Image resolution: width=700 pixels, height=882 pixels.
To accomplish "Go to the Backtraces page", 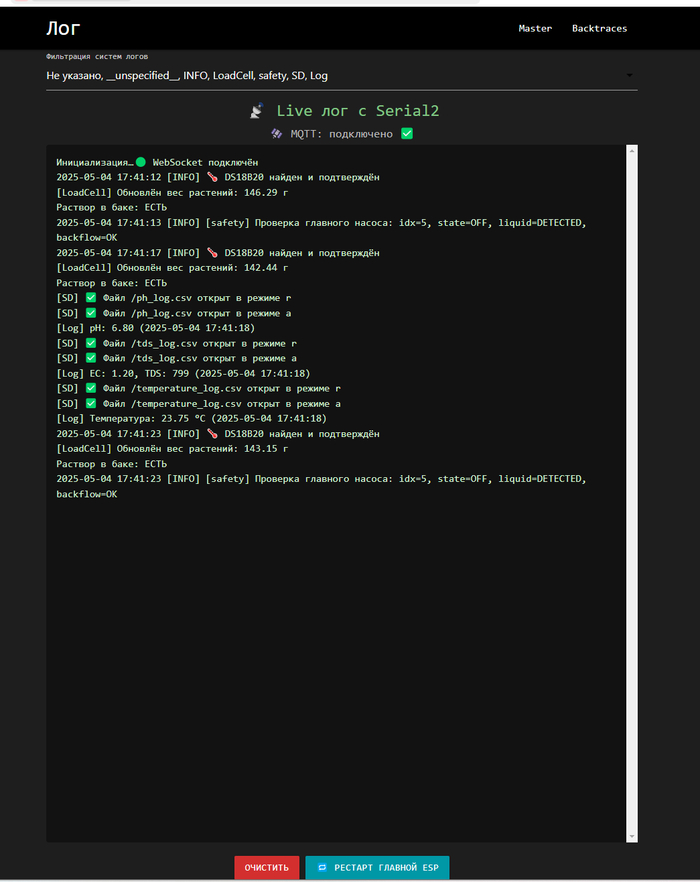I will [x=599, y=28].
